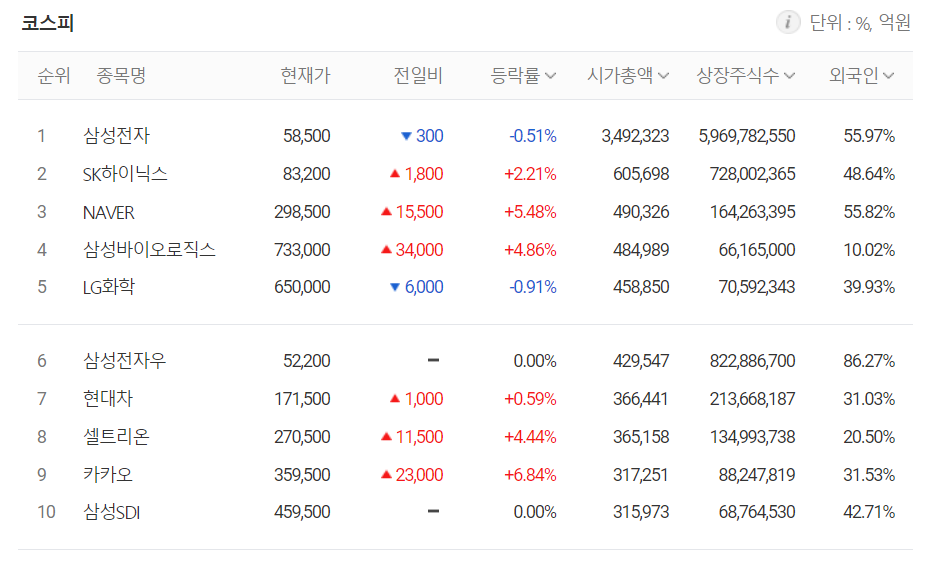Click listed shares 5,969,782,550
This screenshot has height=568, width=951.
pos(747,136)
